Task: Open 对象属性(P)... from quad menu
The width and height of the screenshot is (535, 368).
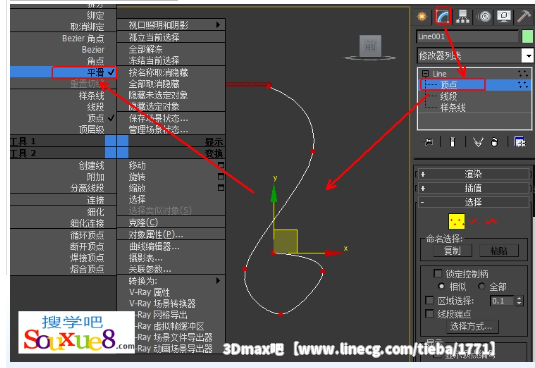Action: point(156,234)
